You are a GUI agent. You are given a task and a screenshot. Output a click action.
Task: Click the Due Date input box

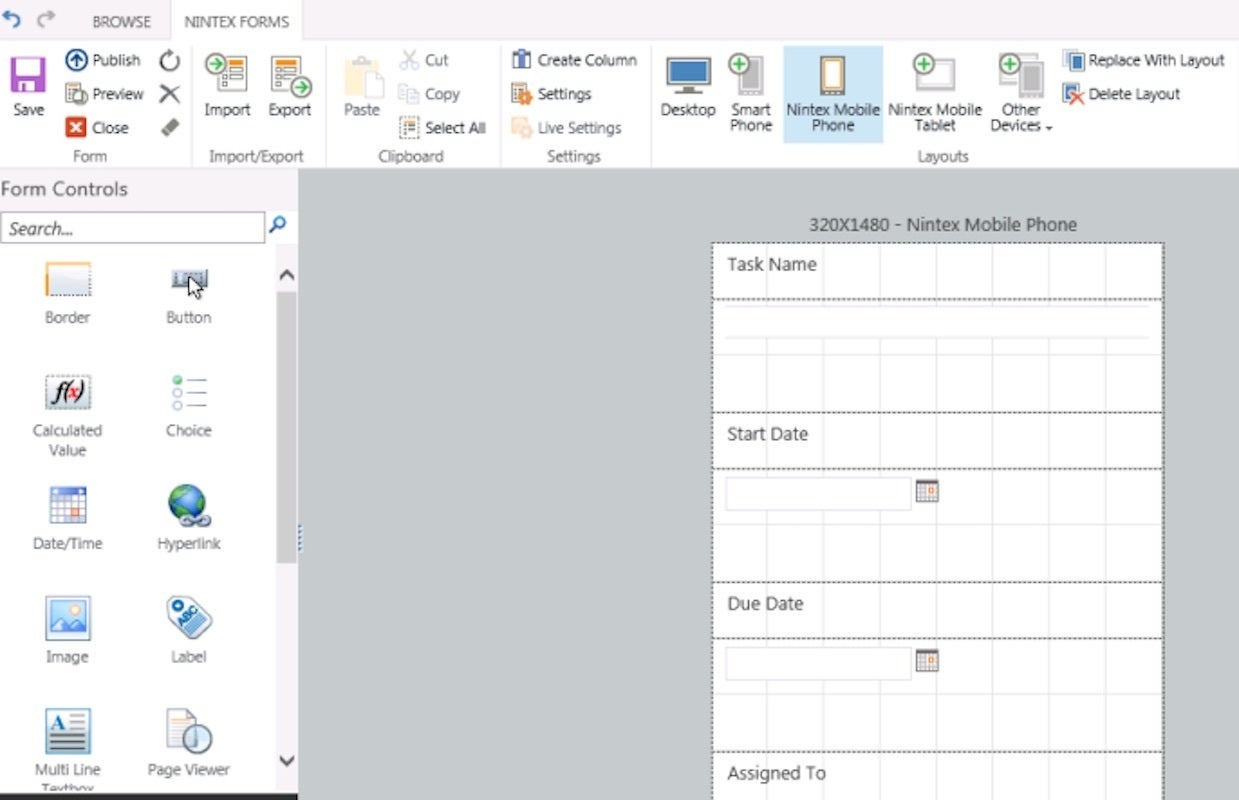point(818,663)
